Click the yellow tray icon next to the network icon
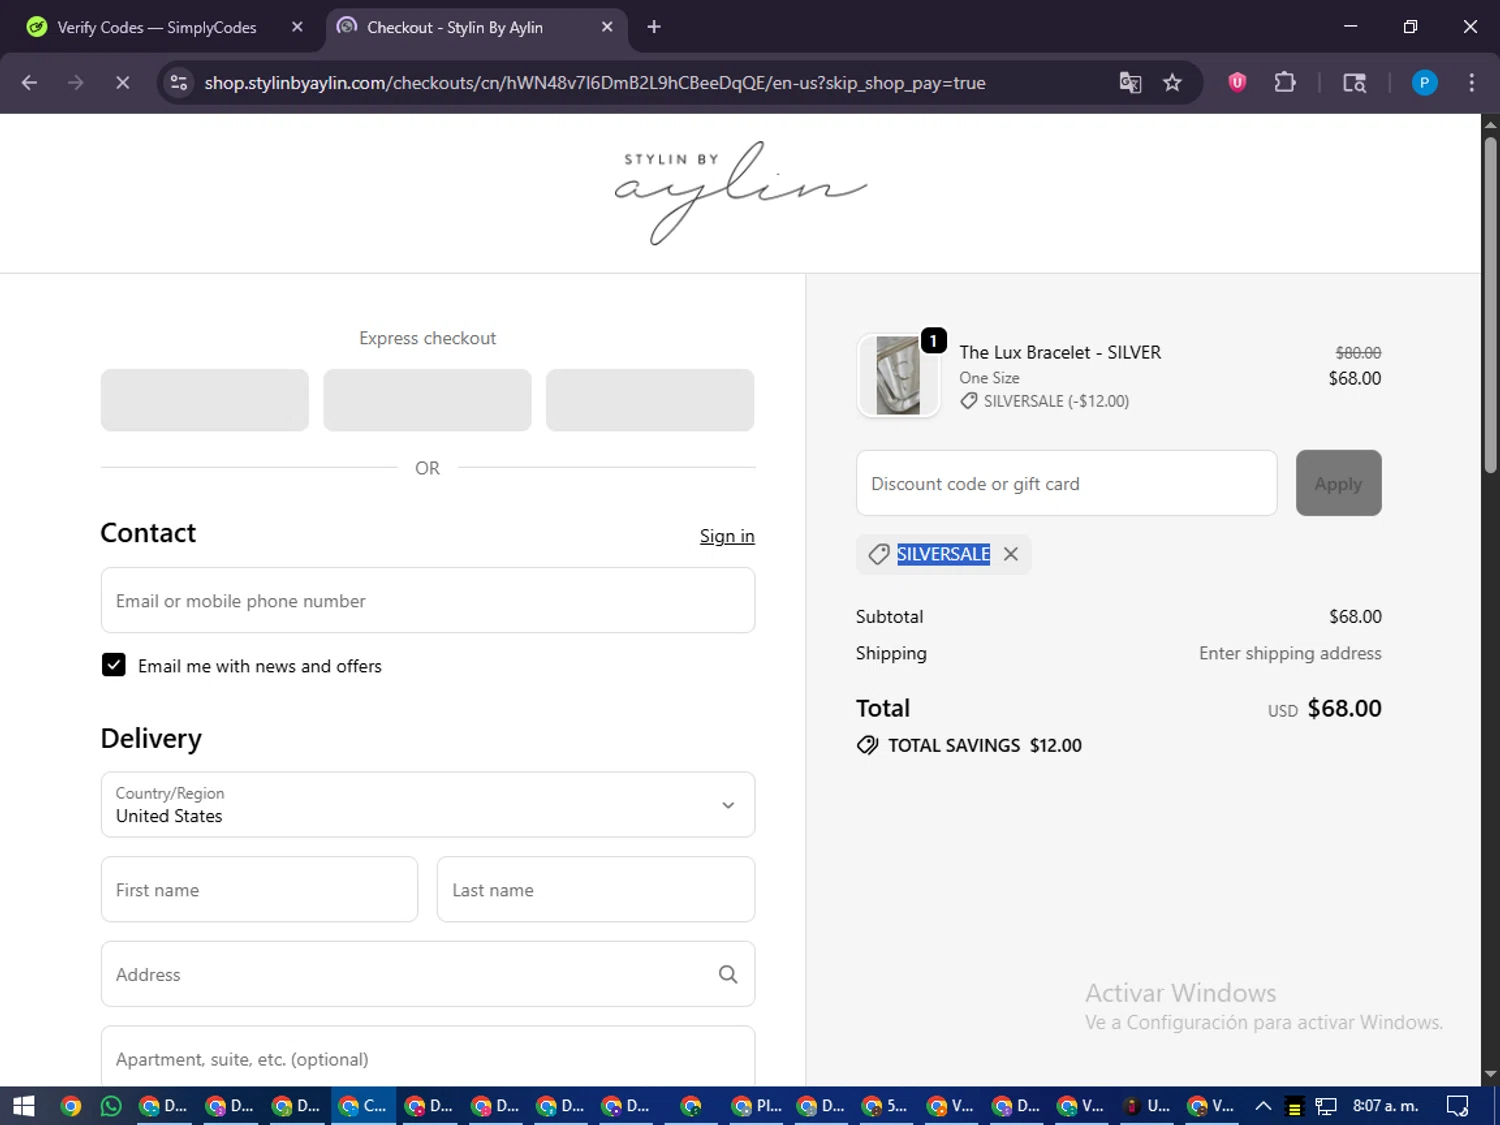Screen dimensions: 1500x1125 1294,1106
